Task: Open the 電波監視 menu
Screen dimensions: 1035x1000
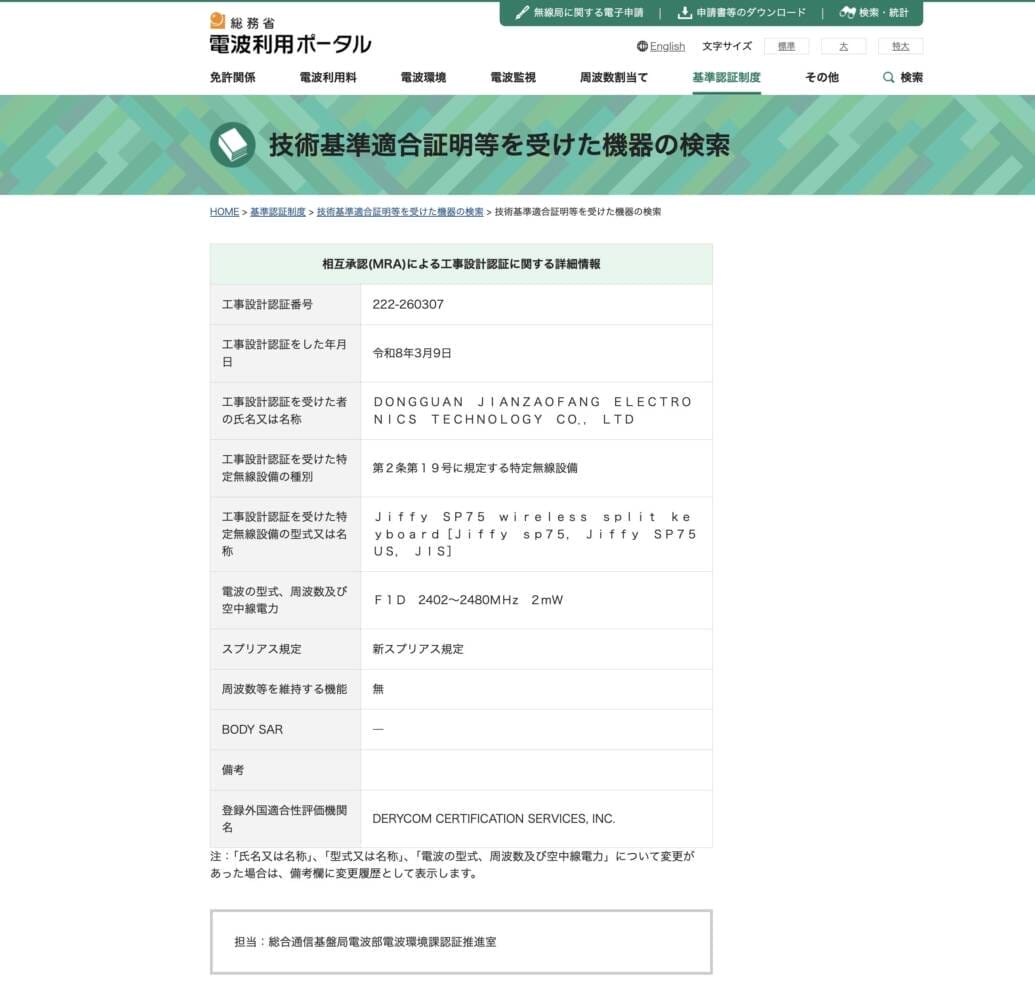Action: coord(513,77)
